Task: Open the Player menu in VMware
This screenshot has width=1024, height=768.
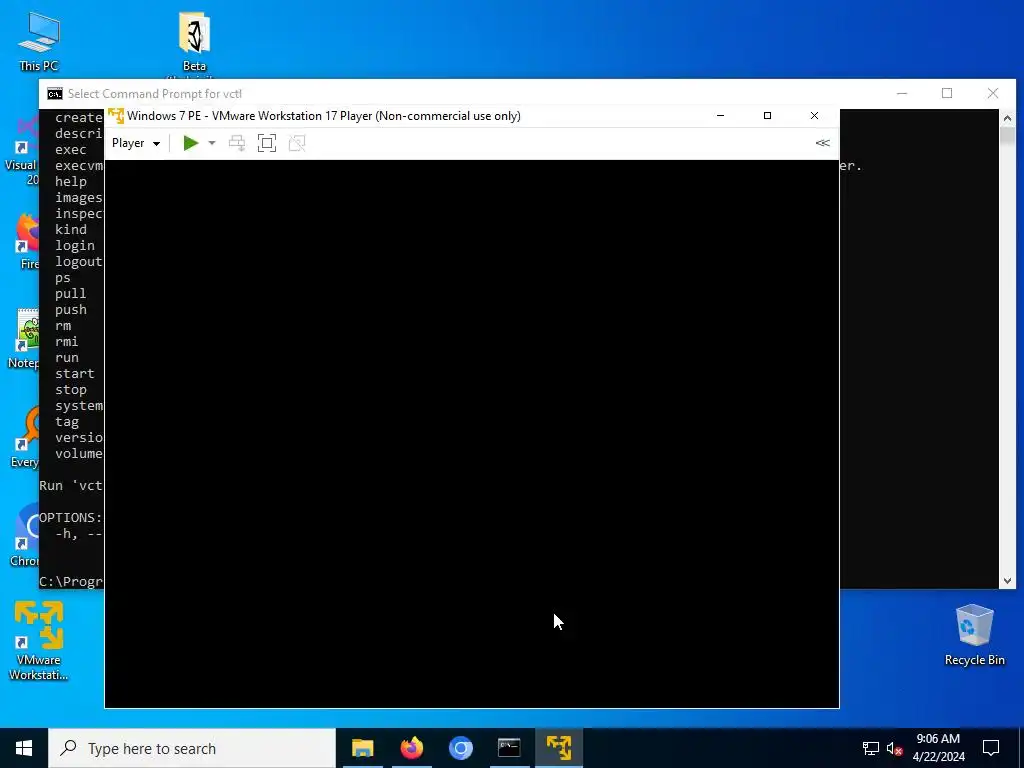Action: coord(136,143)
